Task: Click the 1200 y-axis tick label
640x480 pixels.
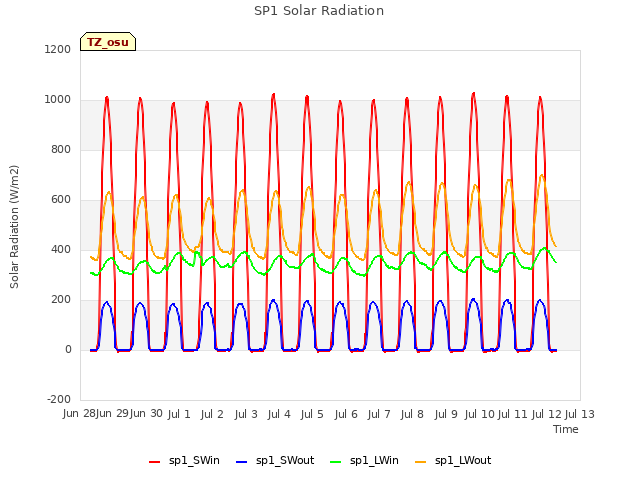Action: tap(58, 49)
